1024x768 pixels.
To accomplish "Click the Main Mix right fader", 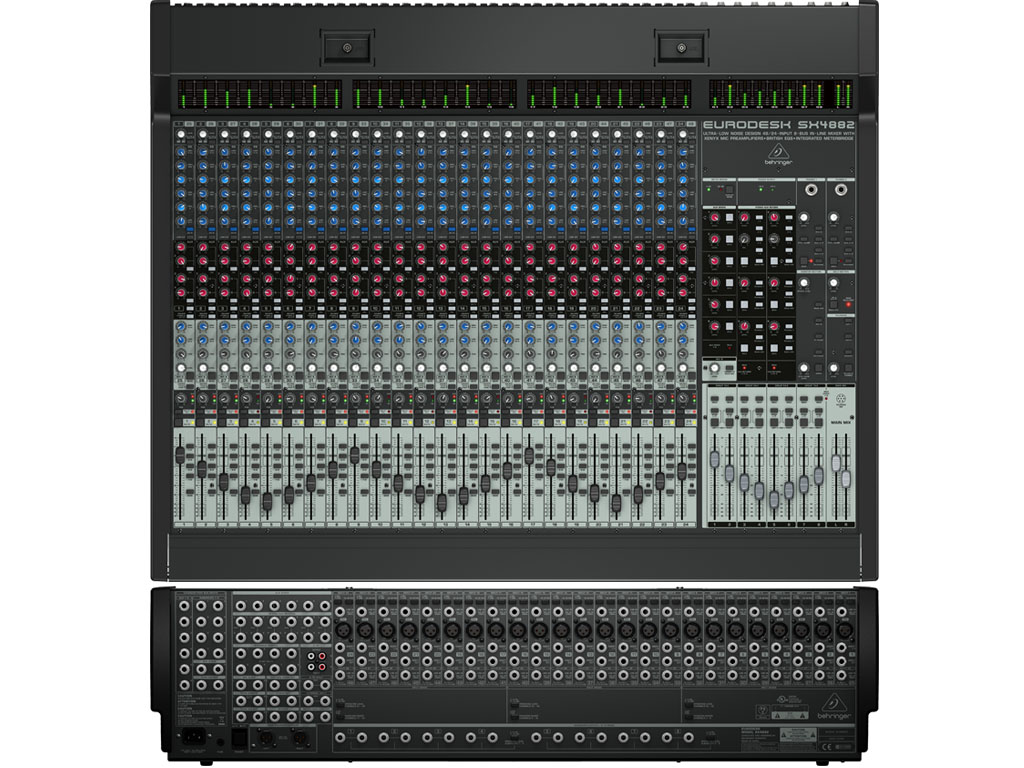I will (x=847, y=478).
